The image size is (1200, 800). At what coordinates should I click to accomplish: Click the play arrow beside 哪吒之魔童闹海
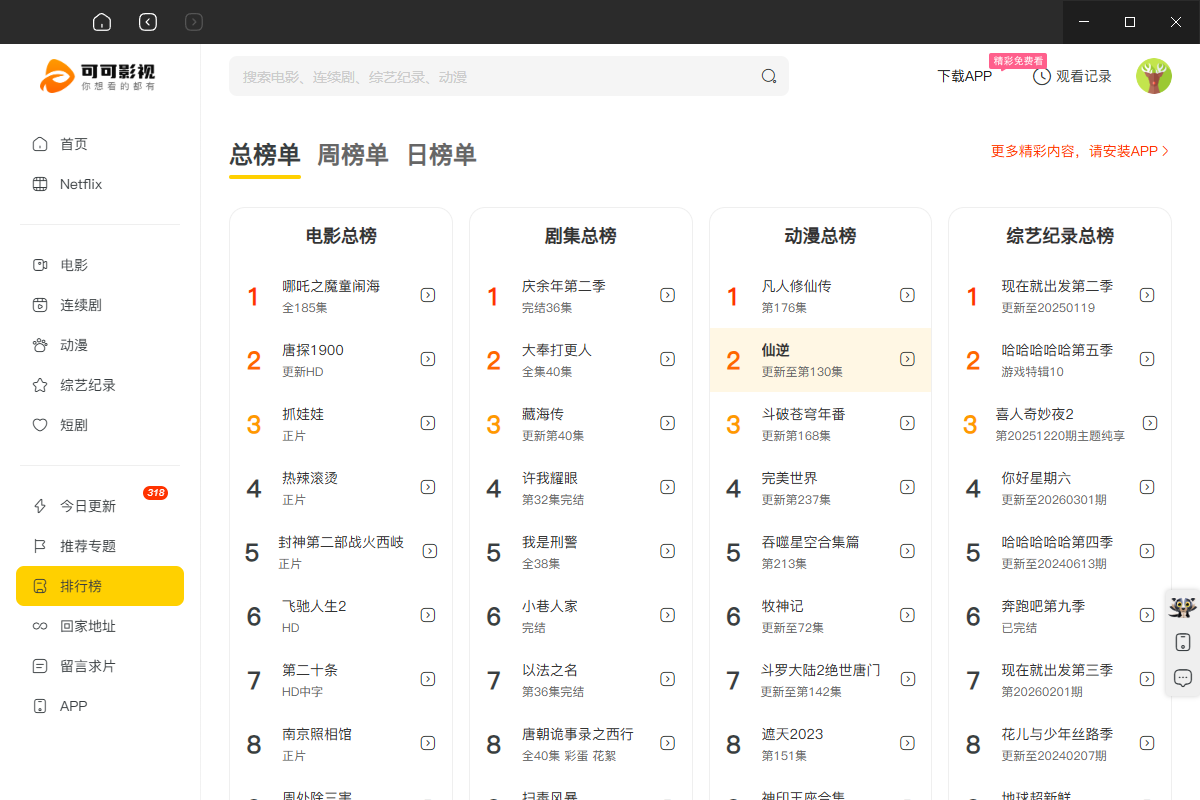point(428,295)
